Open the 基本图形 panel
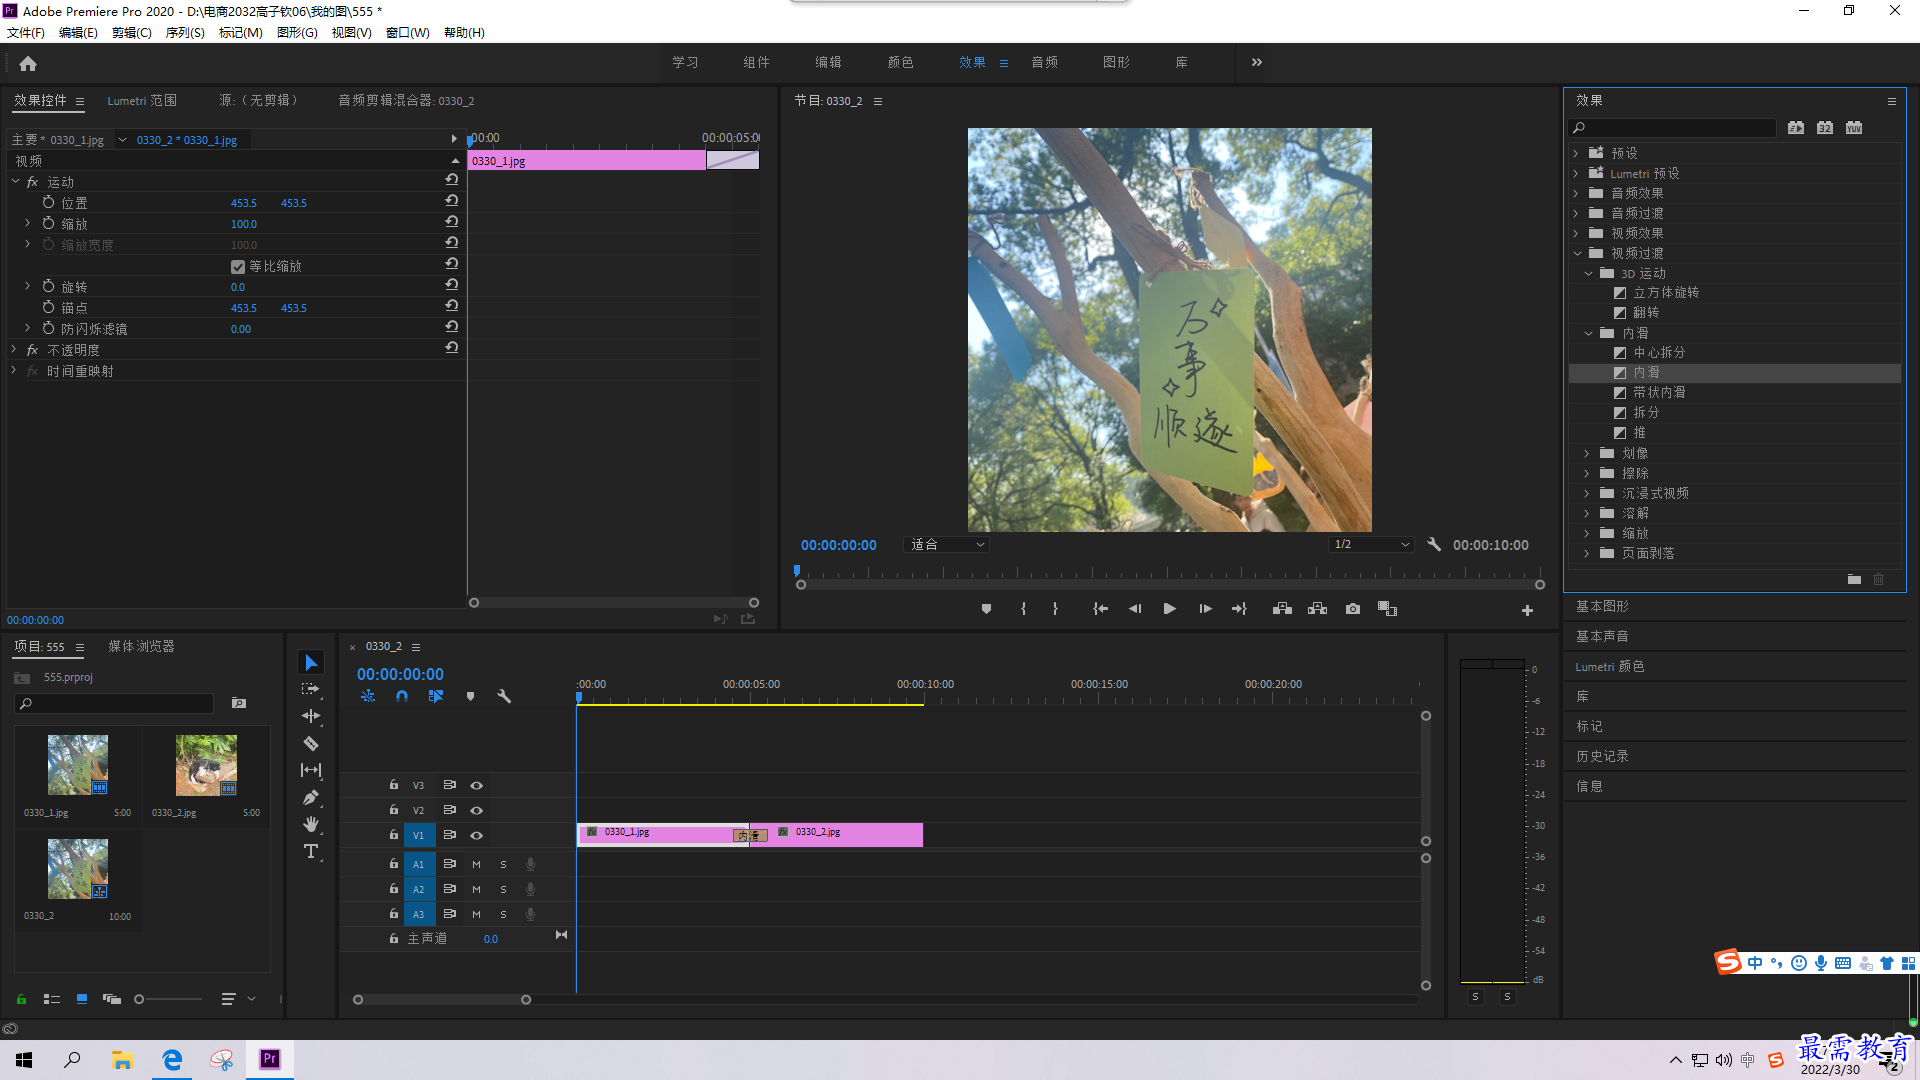This screenshot has width=1920, height=1080. 1602,607
